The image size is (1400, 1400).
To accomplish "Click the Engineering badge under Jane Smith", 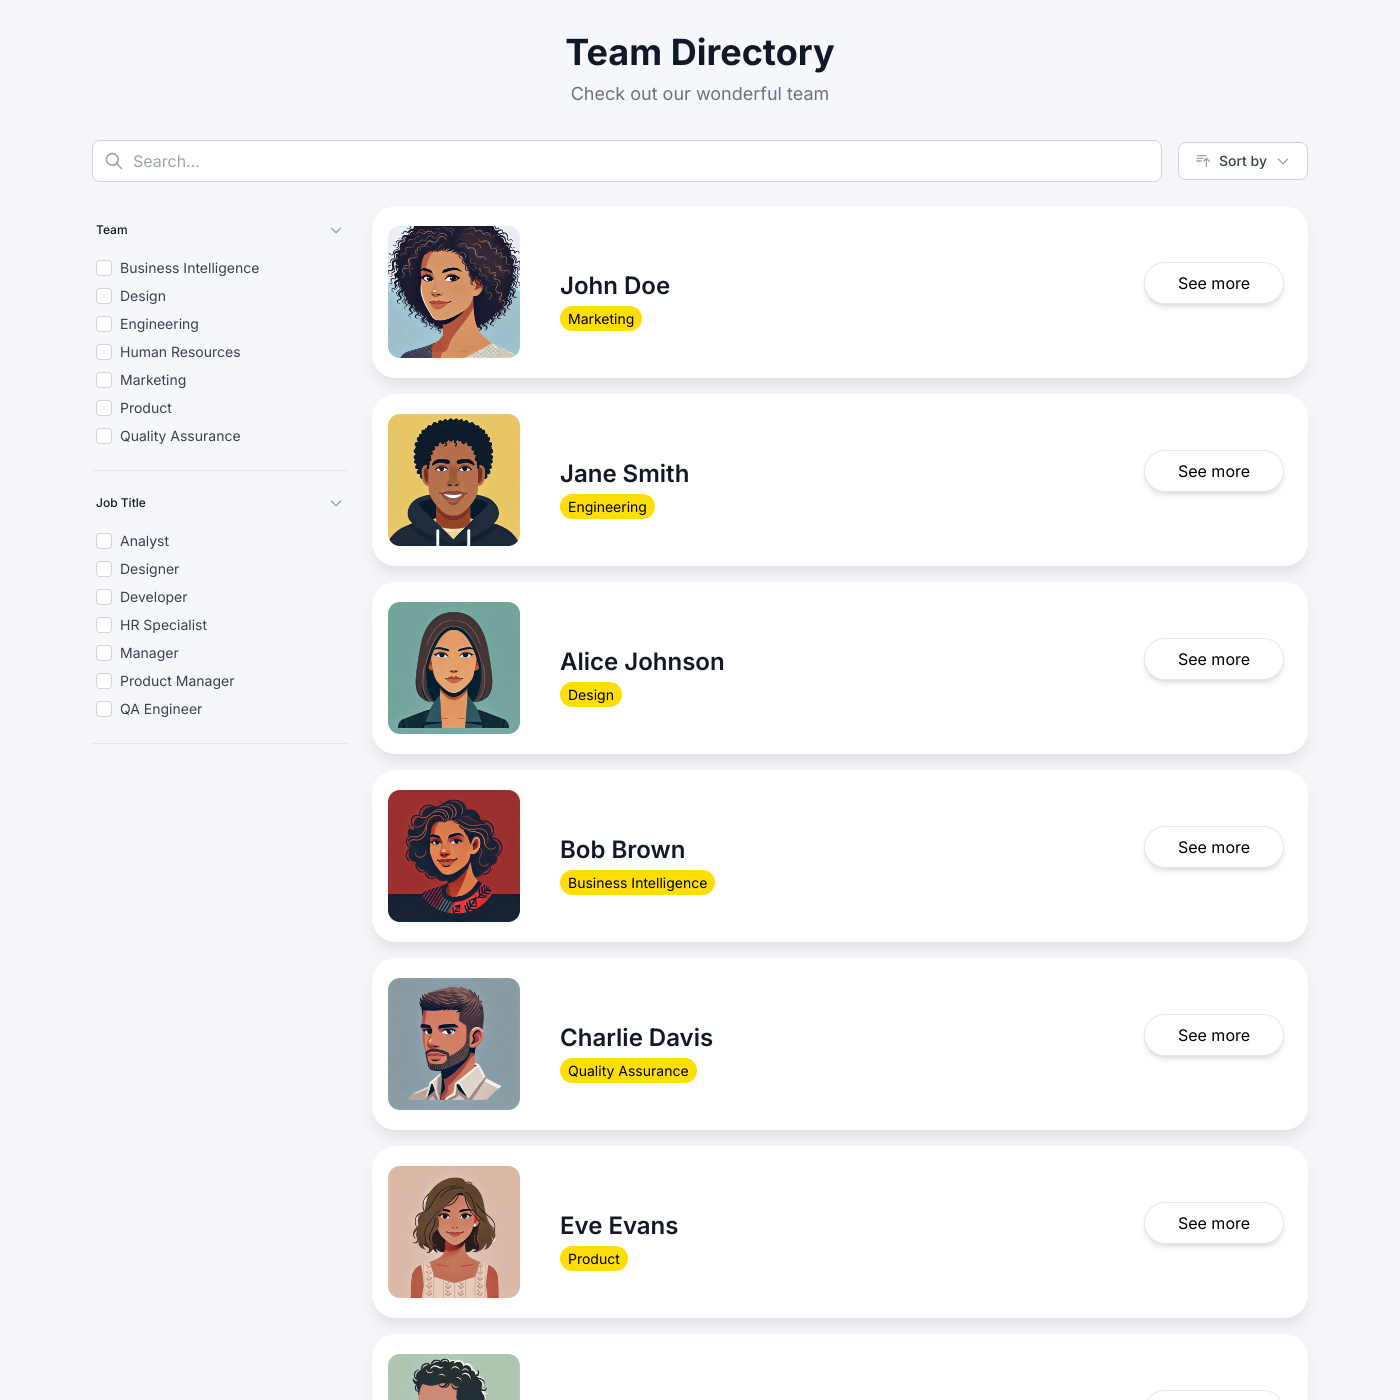I will click(607, 506).
